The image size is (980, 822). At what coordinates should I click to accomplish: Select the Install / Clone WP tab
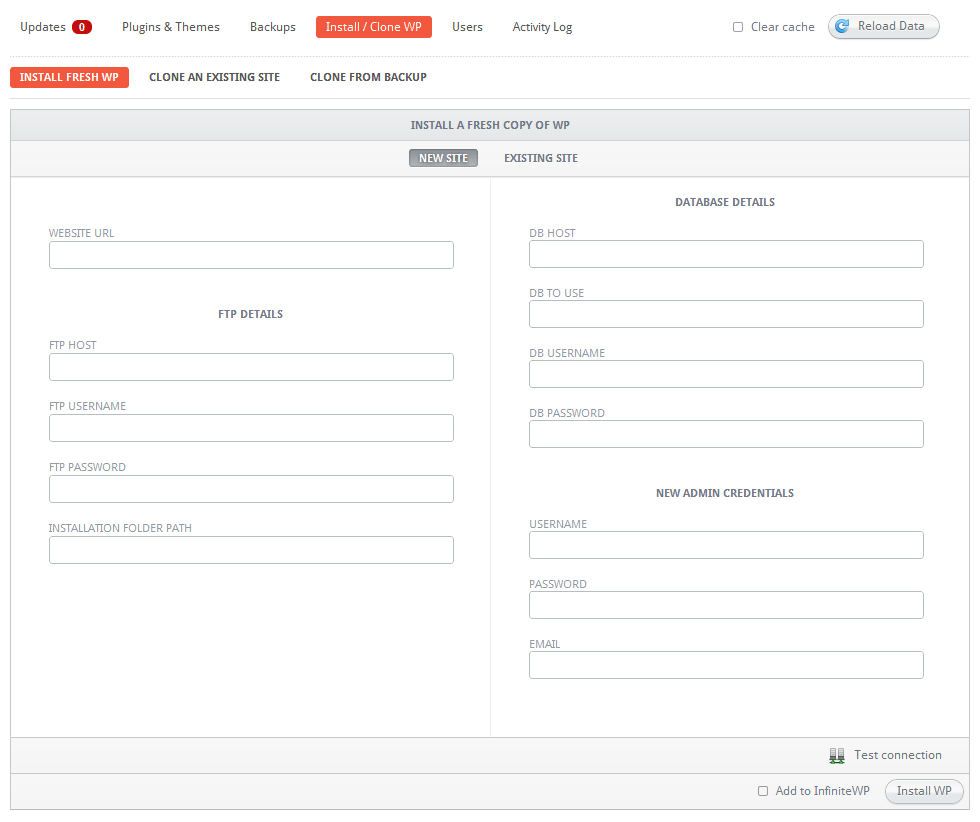click(374, 27)
